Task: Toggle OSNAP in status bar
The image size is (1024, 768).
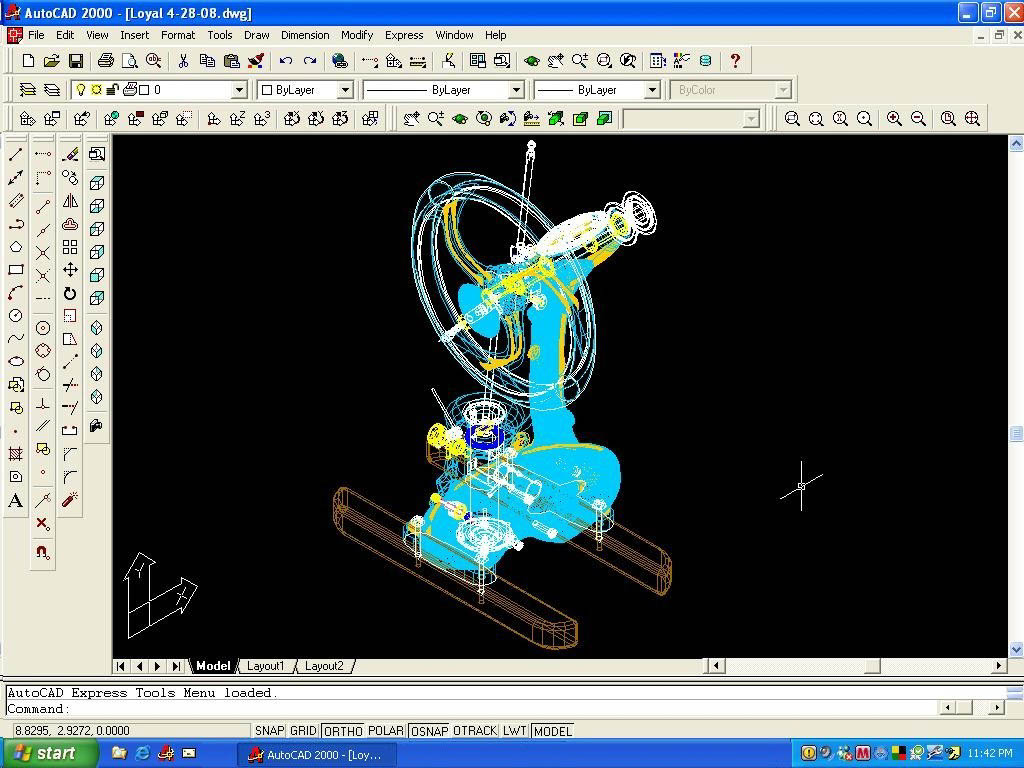Action: pyautogui.click(x=430, y=731)
